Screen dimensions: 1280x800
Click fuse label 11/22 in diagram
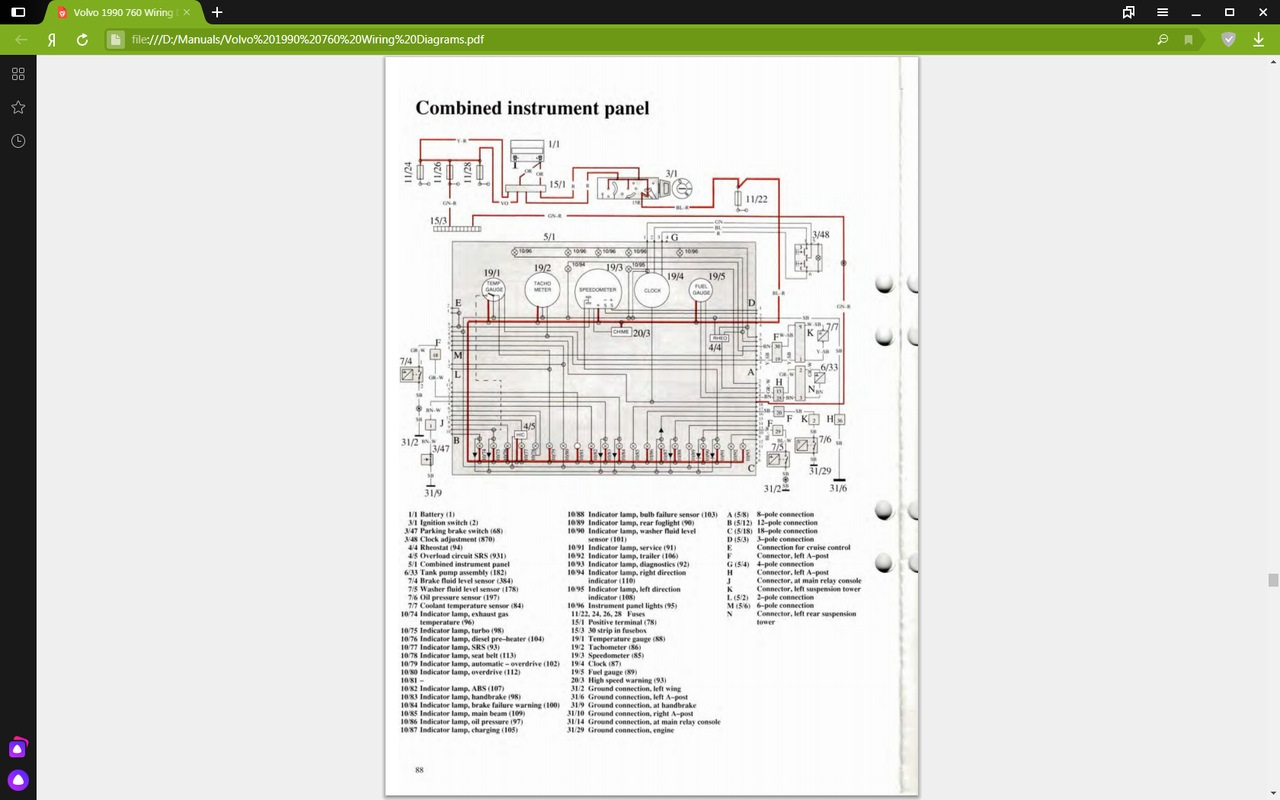tap(759, 199)
